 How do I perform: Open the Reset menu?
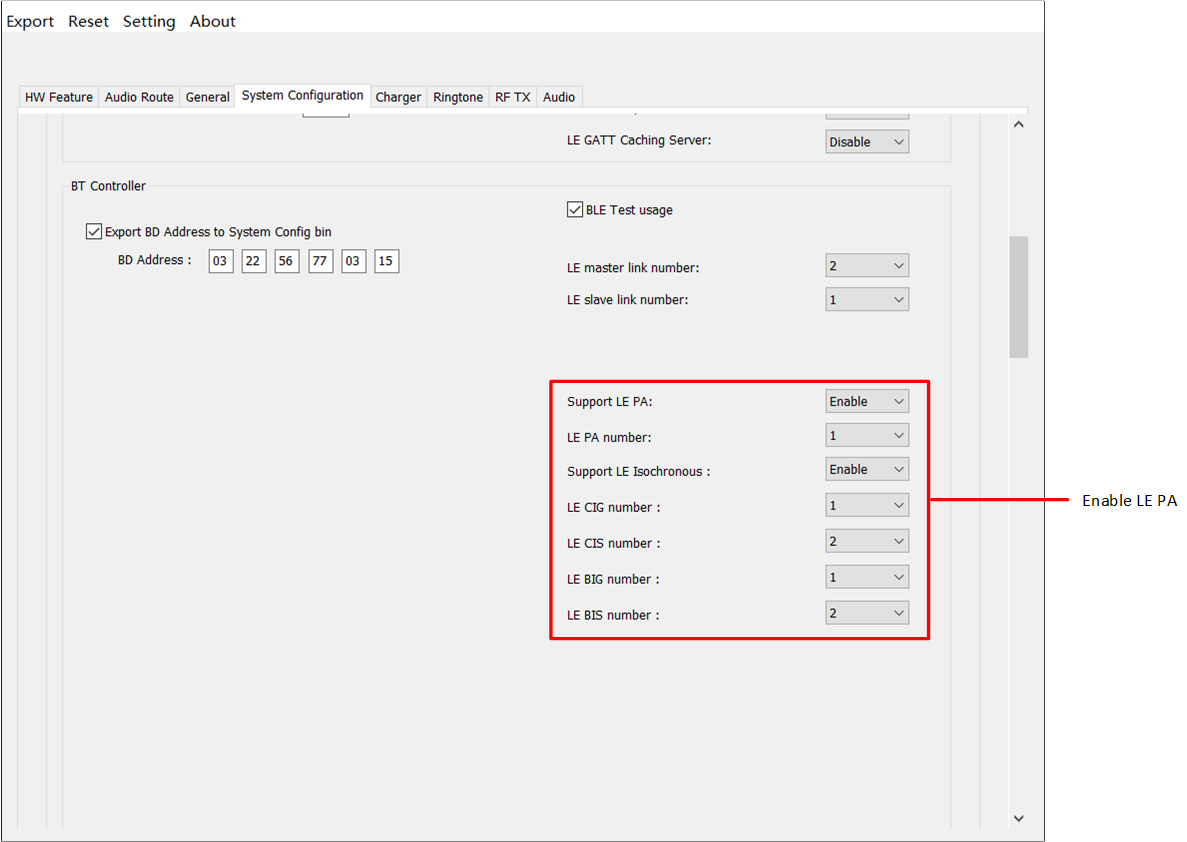point(88,21)
